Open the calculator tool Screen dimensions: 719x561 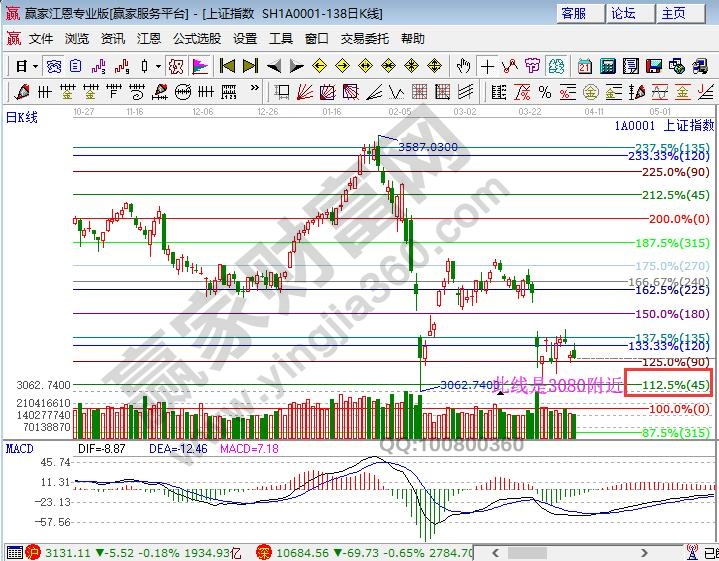tap(607, 66)
